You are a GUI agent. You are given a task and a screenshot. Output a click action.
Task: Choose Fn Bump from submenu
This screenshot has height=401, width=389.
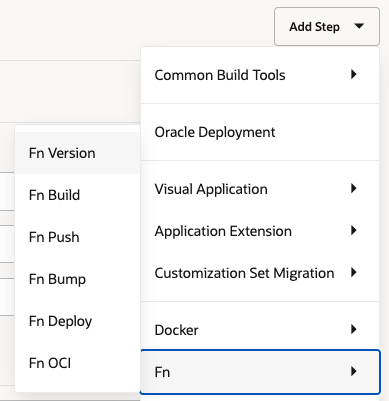click(77, 279)
